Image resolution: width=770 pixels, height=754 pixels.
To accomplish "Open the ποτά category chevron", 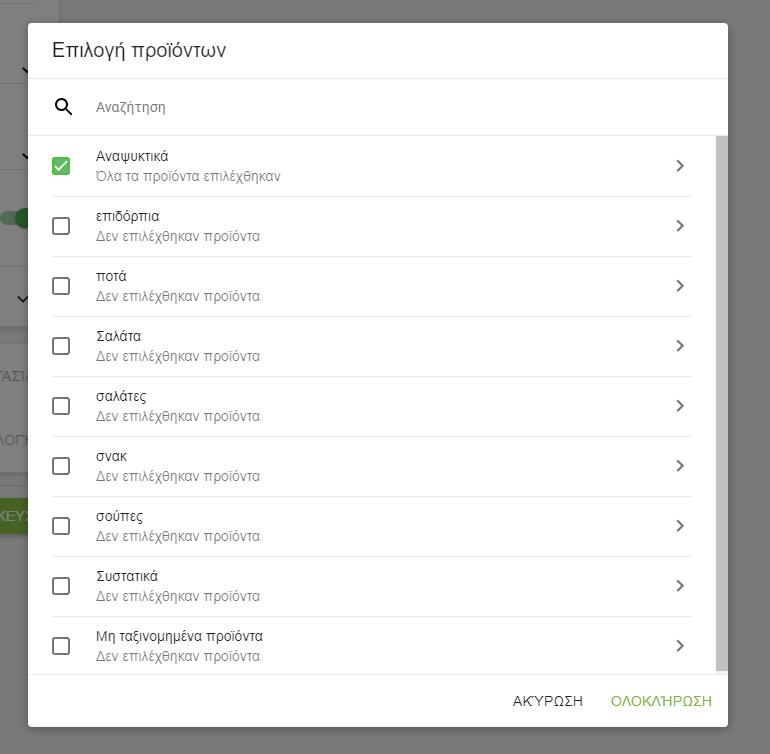I will pos(680,286).
